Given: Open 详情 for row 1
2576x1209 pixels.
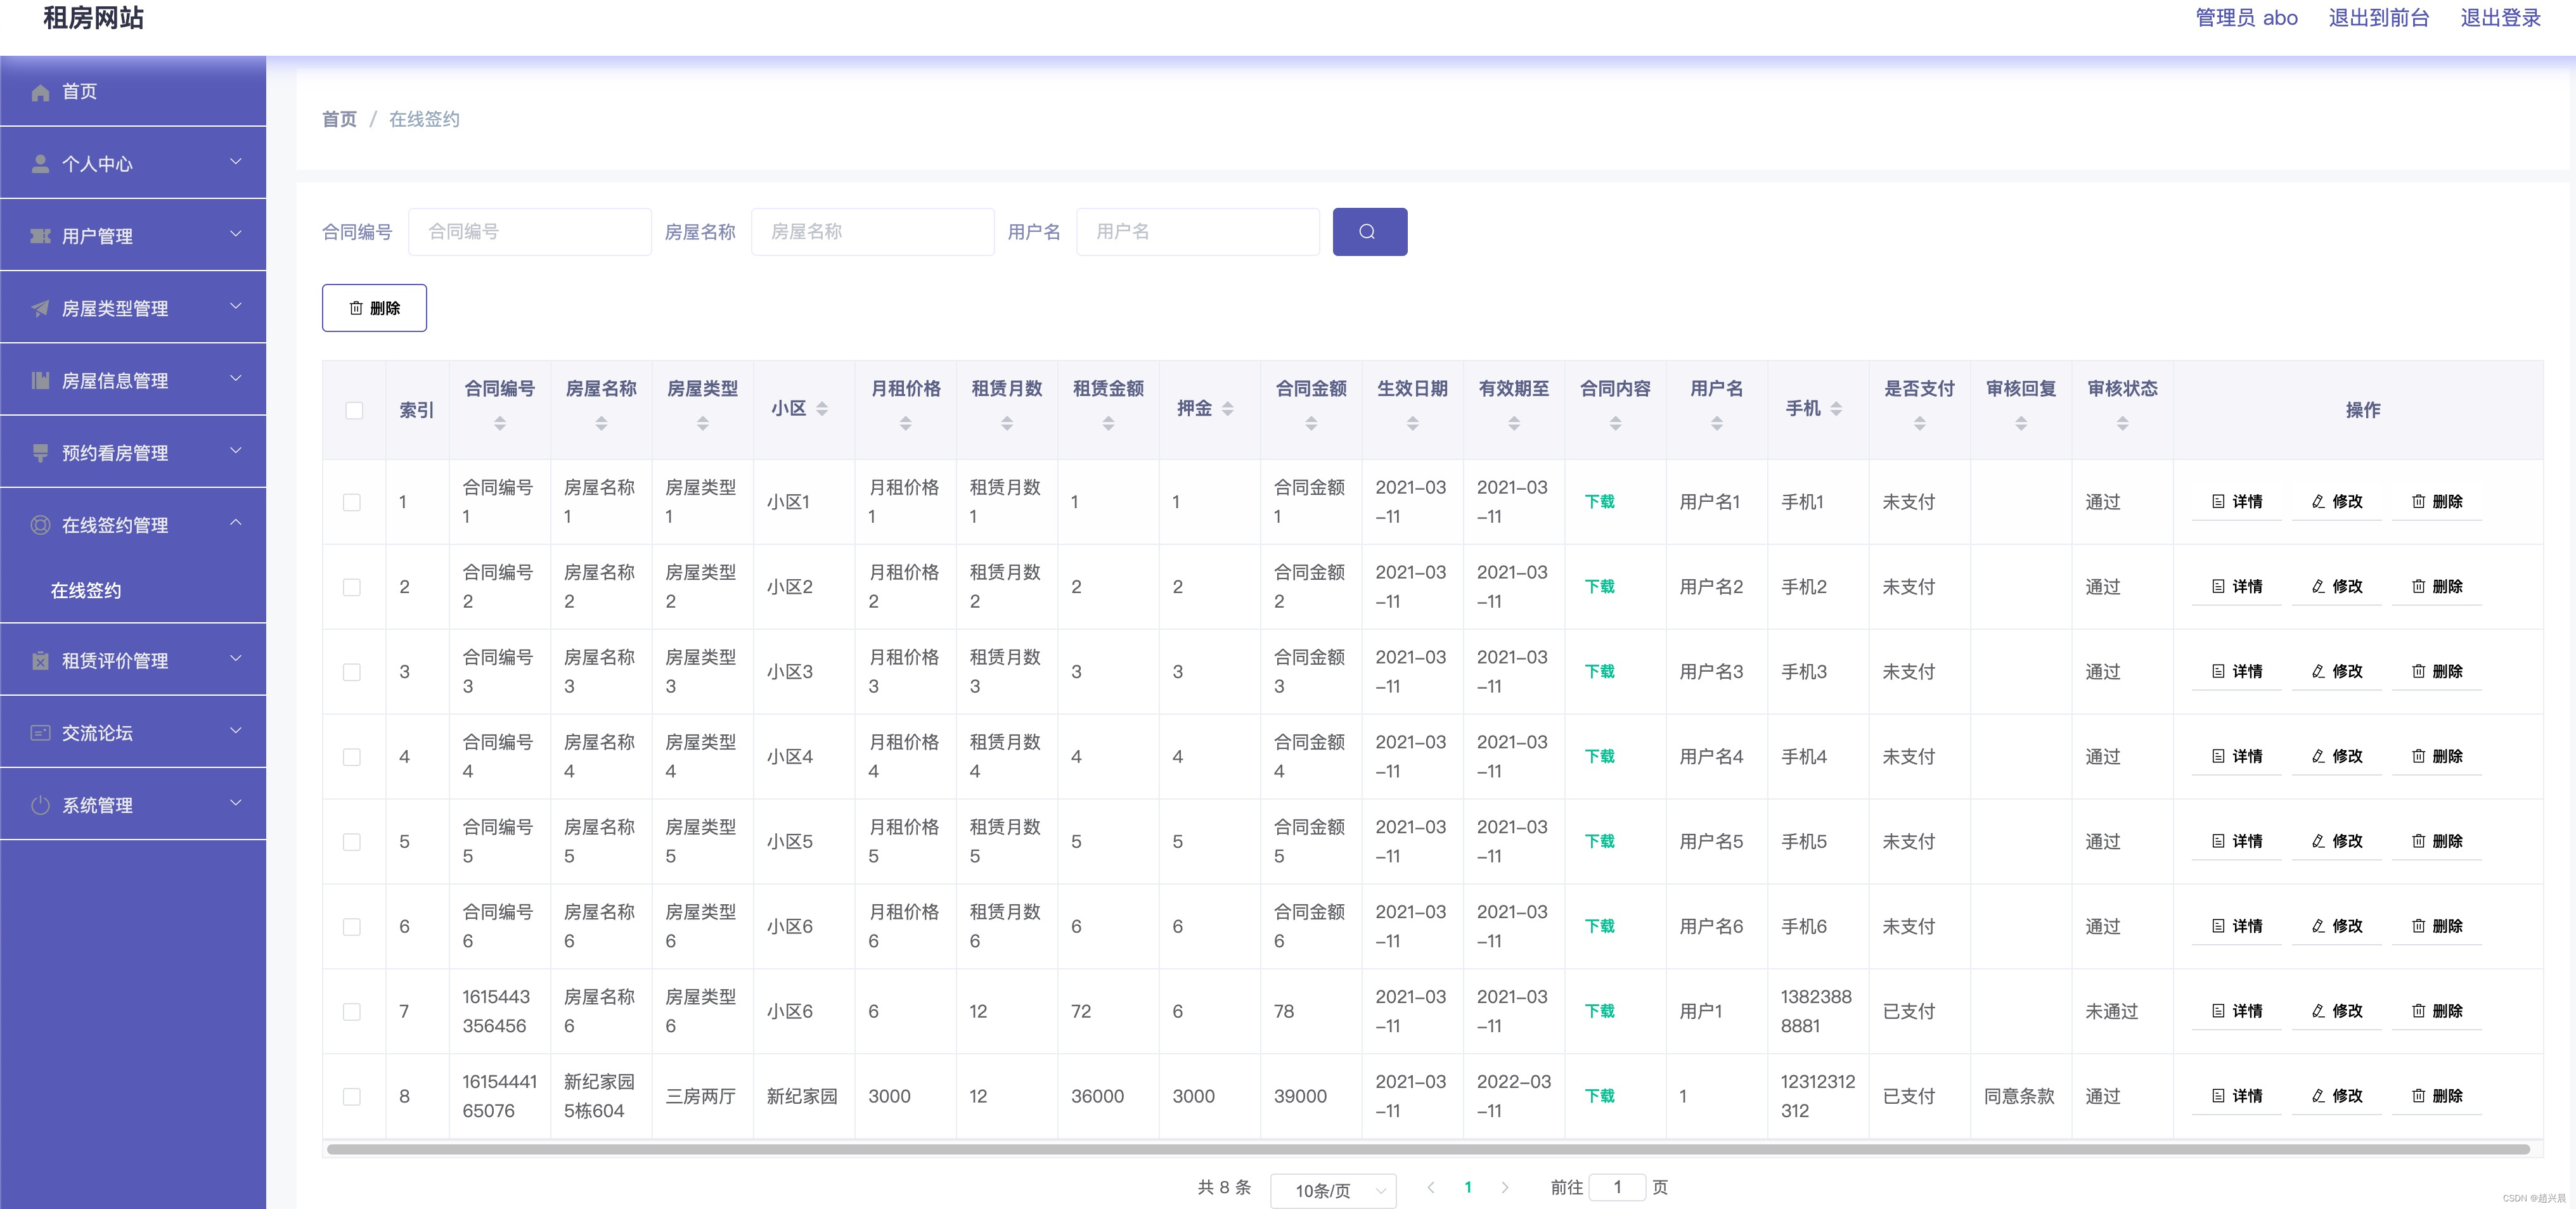Looking at the screenshot, I should [2237, 502].
